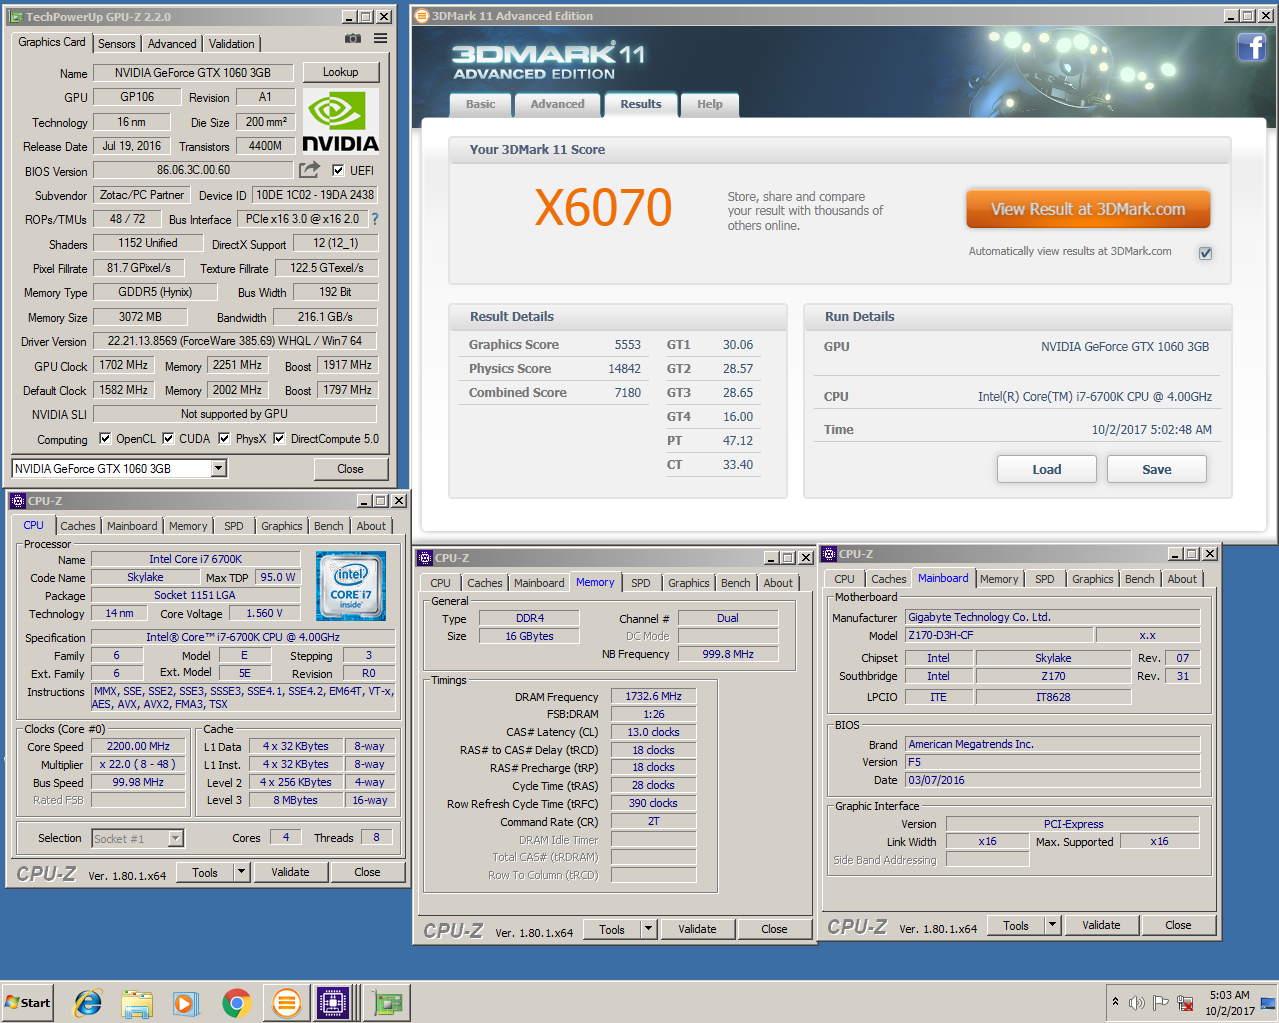1279x1023 pixels.
Task: Click the GPU-Z taskbar icon
Action: pyautogui.click(x=386, y=1003)
